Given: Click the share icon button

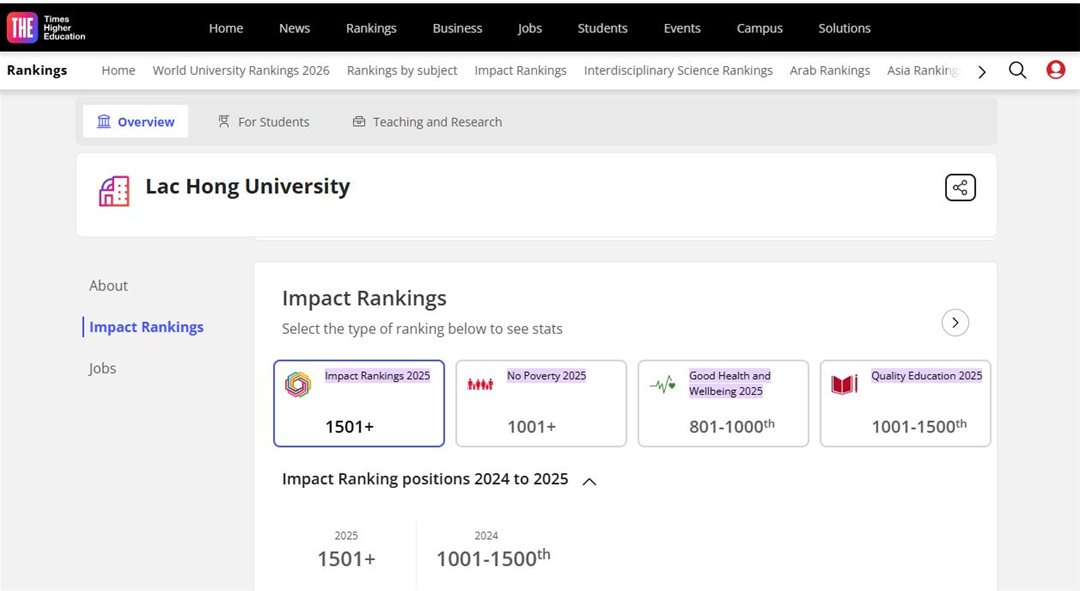Looking at the screenshot, I should (x=960, y=187).
